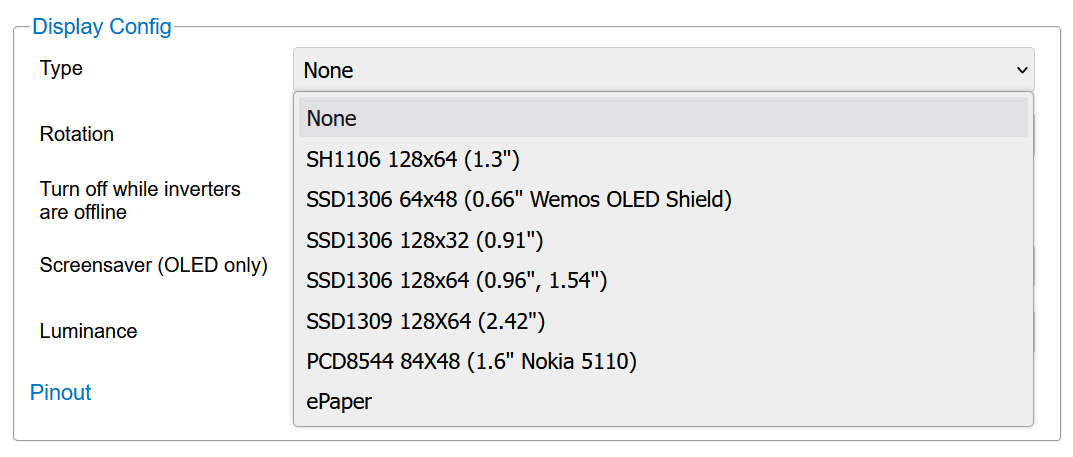Click 'Turn off while inverters are offline' label
The image size is (1073, 457).
[x=140, y=200]
